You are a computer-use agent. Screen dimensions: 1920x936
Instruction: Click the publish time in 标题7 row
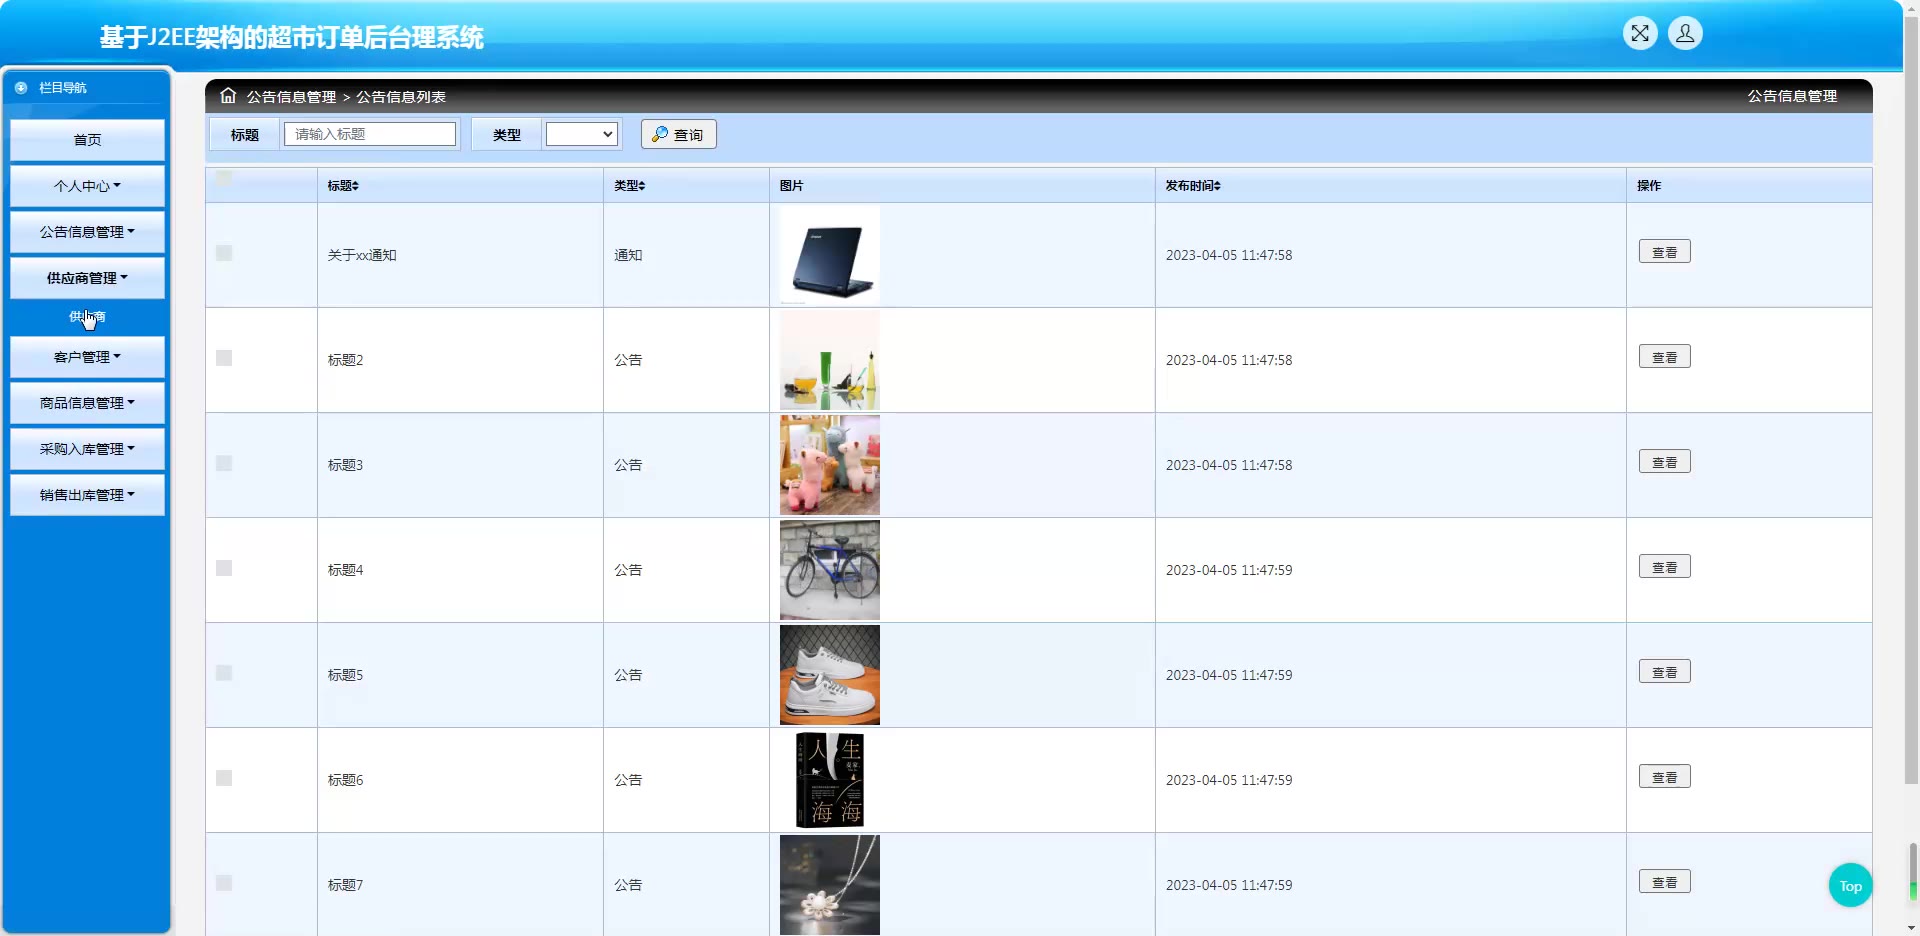point(1229,885)
